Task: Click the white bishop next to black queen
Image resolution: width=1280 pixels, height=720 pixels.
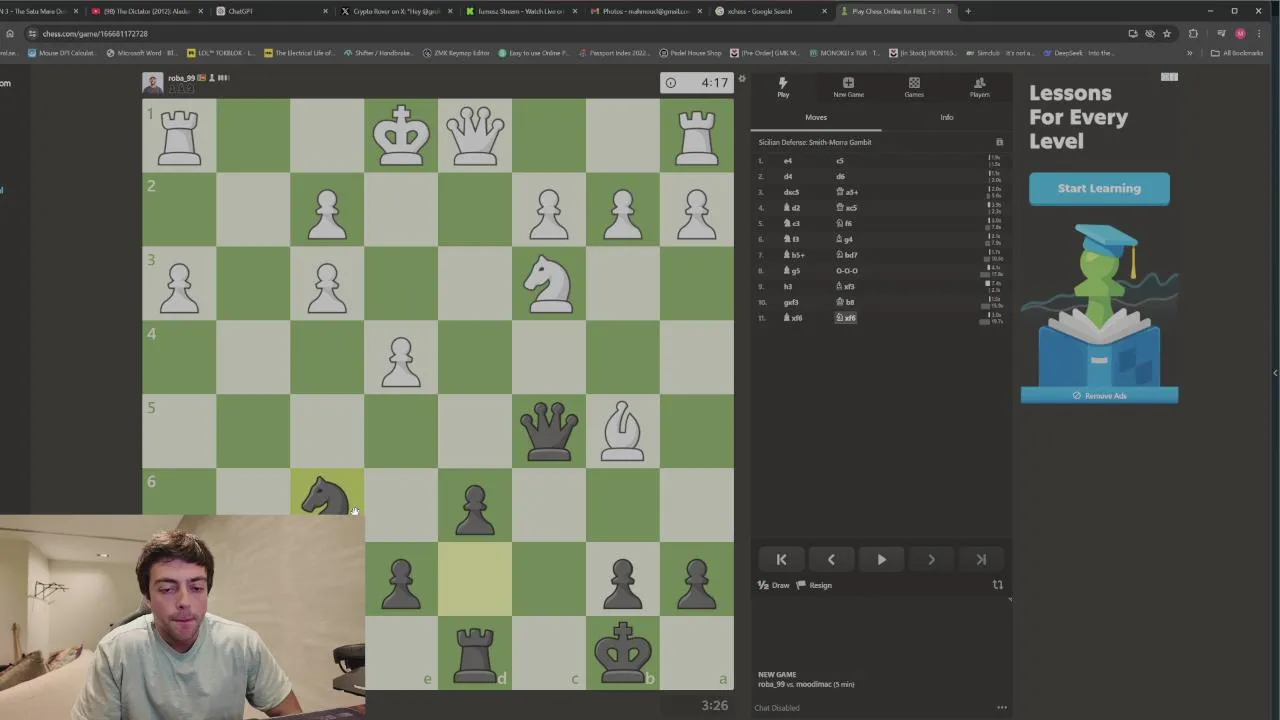Action: (623, 431)
